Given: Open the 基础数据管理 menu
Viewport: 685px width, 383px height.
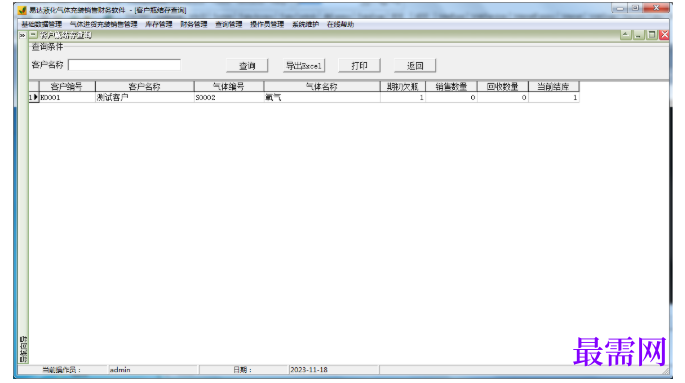Looking at the screenshot, I should click(42, 24).
